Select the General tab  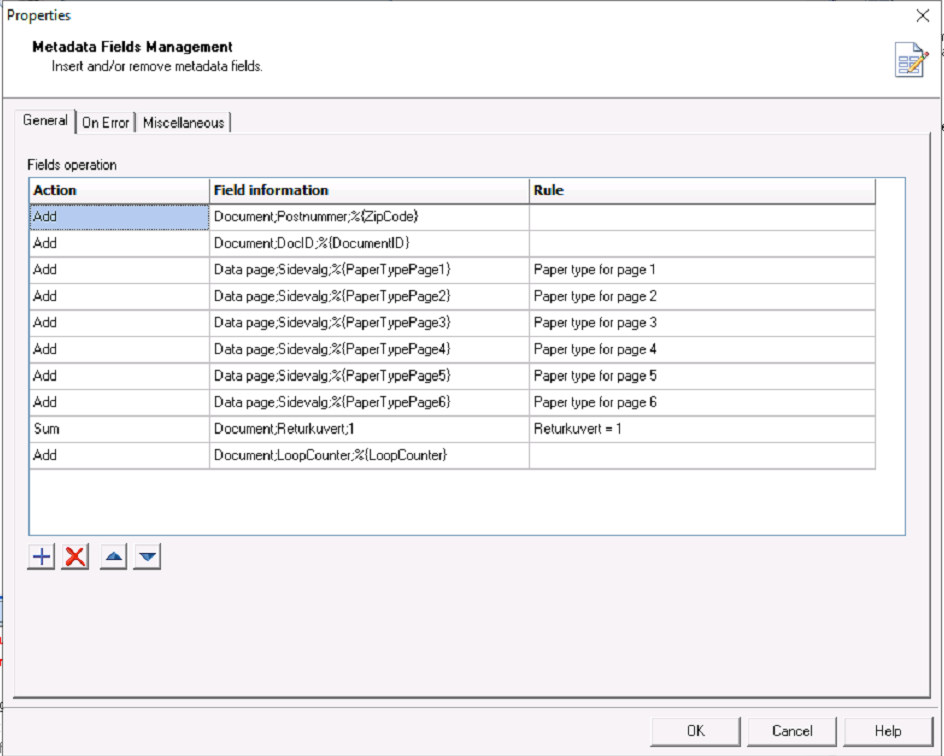tap(45, 120)
